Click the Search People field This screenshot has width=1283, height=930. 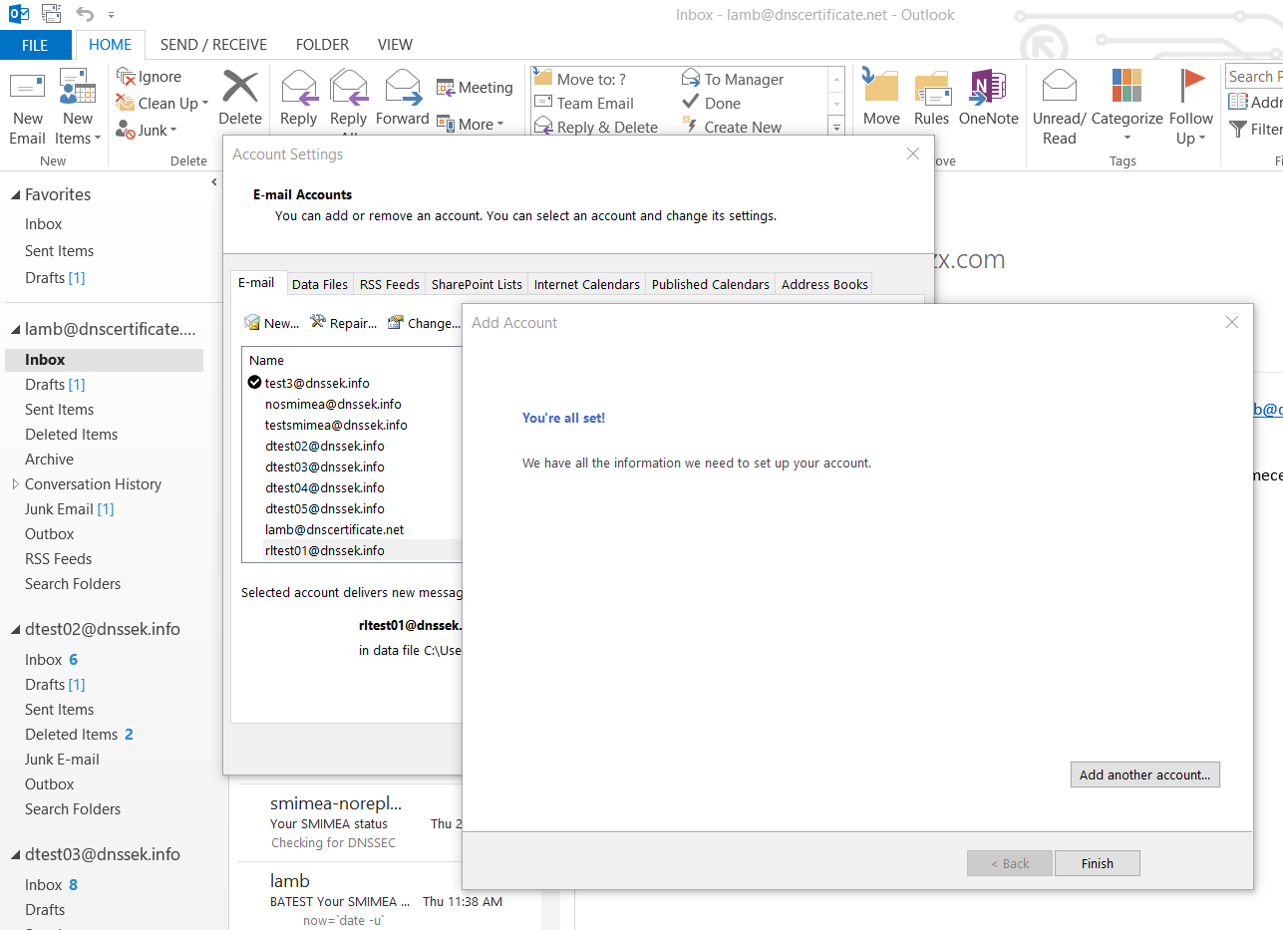tap(1254, 76)
